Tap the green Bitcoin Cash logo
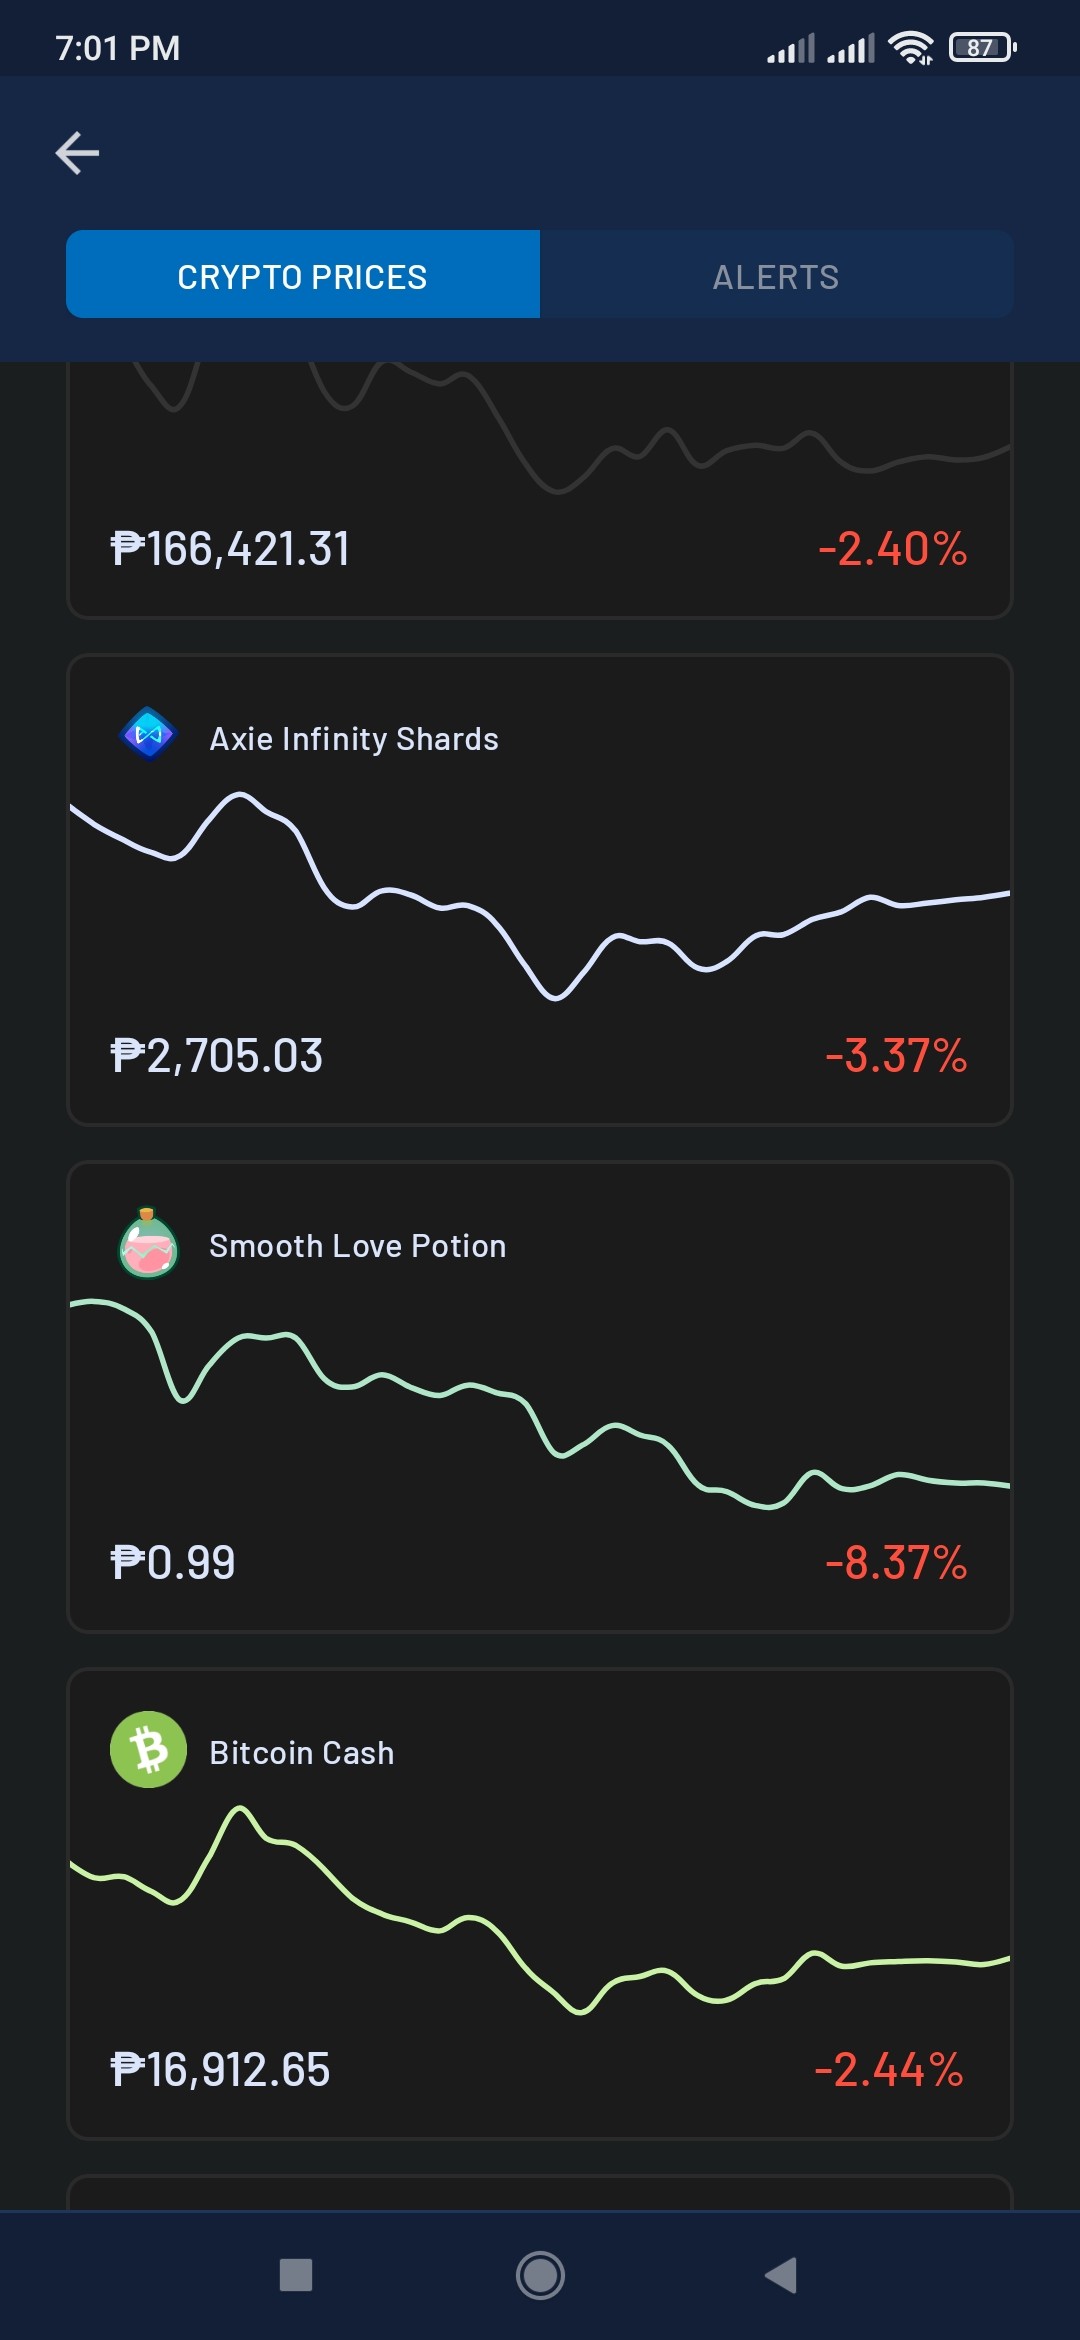This screenshot has width=1080, height=2340. (x=148, y=1750)
